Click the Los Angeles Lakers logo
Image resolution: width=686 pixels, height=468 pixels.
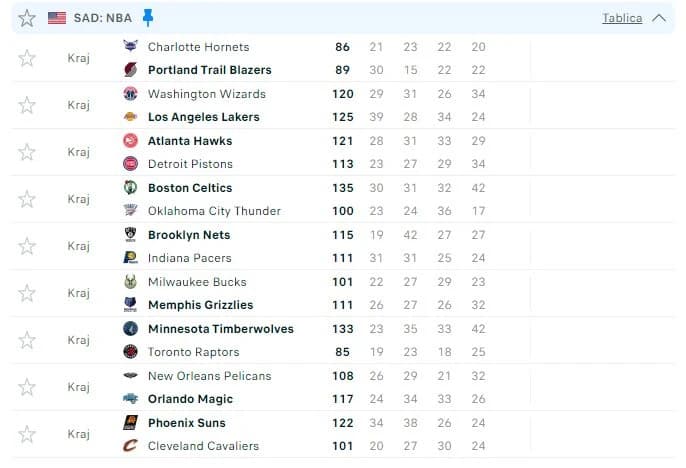130,117
